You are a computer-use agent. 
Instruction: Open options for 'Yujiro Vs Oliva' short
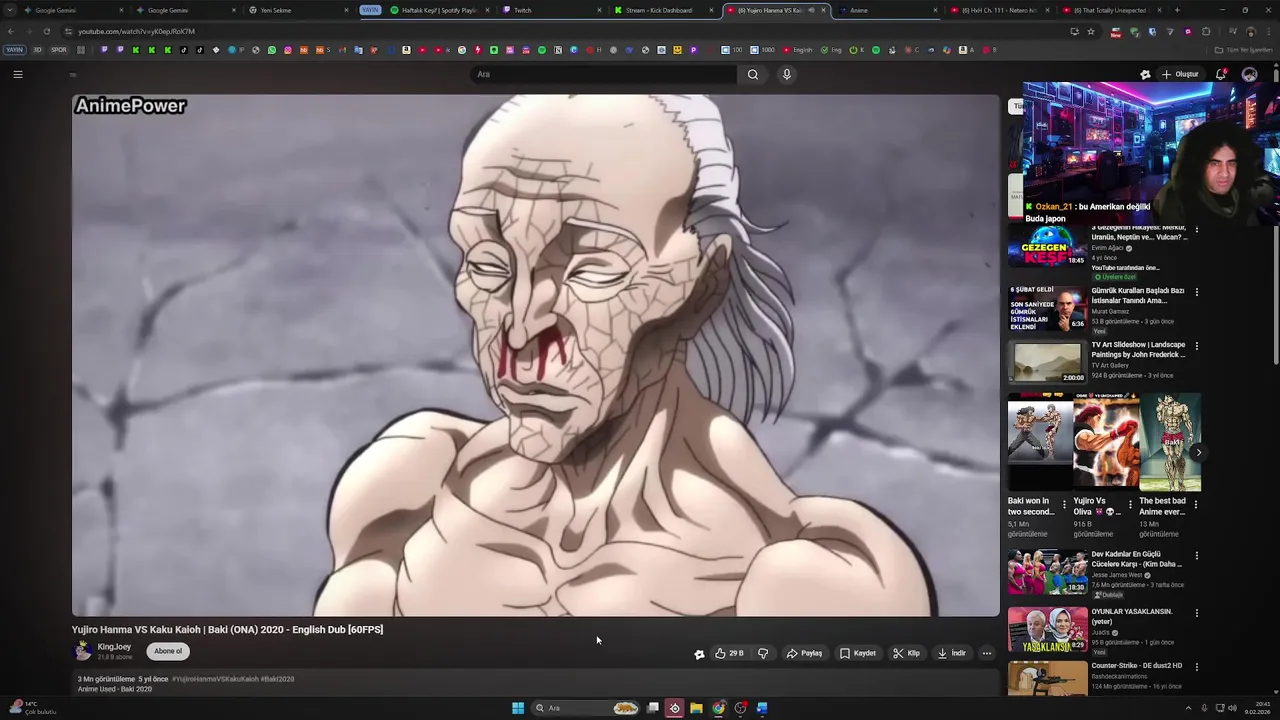click(1130, 504)
